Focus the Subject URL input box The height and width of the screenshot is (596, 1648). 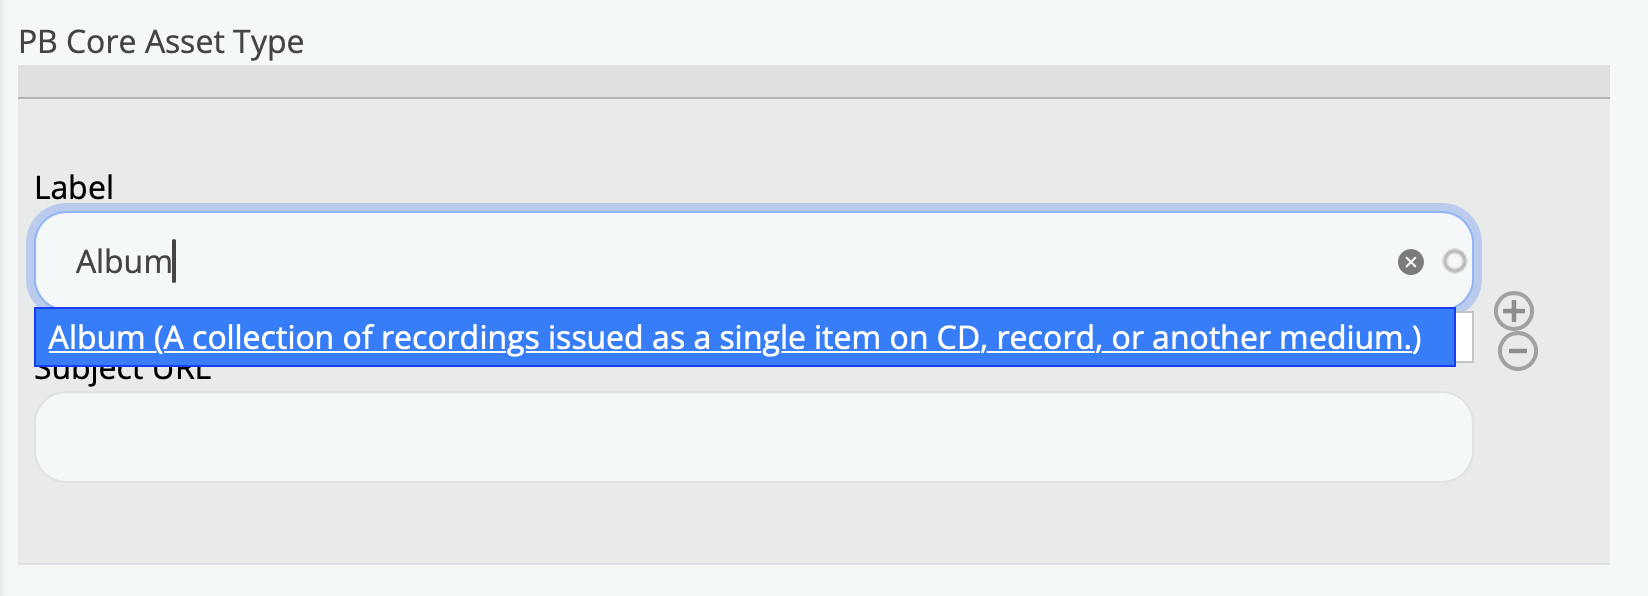pyautogui.click(x=753, y=437)
